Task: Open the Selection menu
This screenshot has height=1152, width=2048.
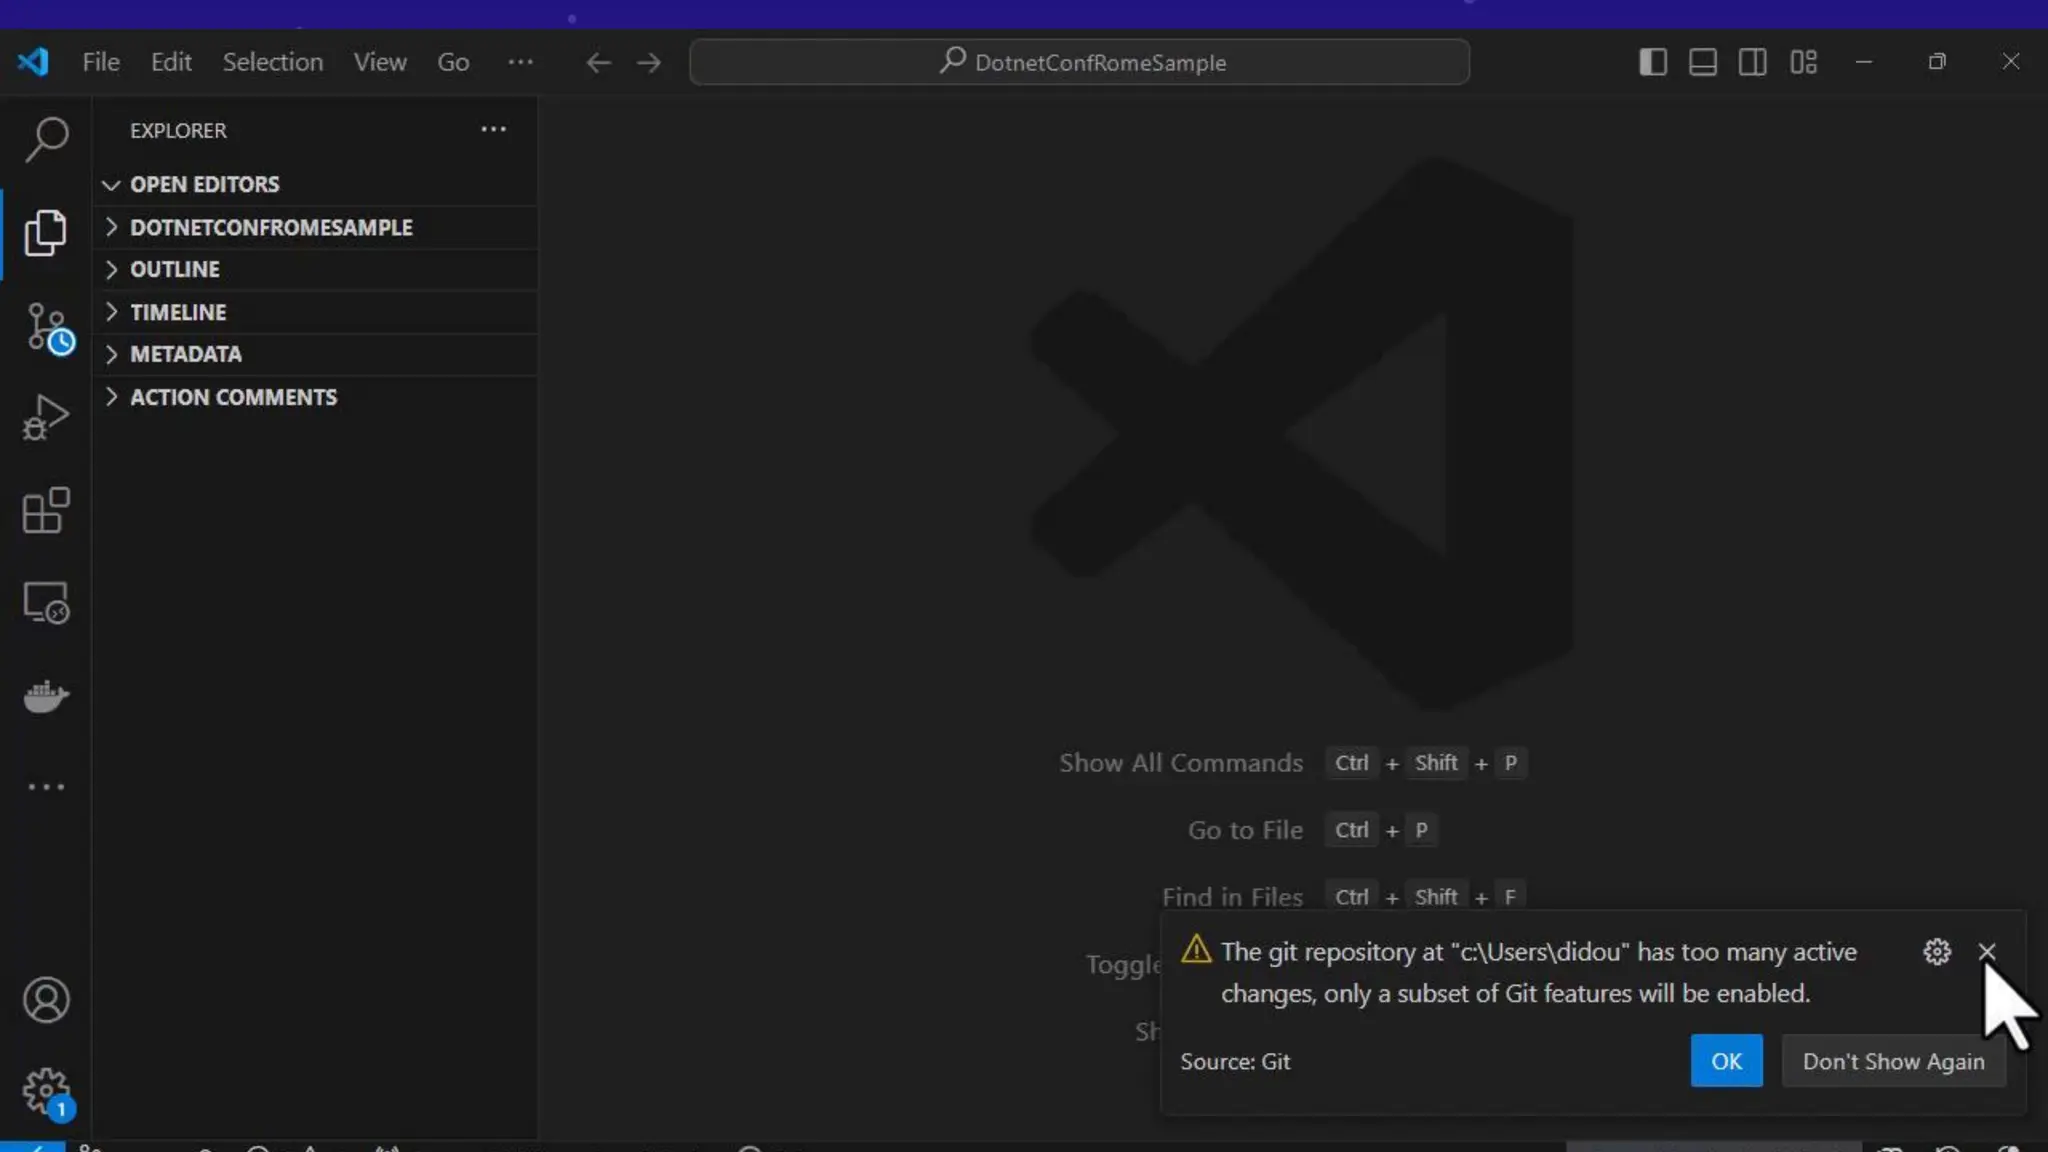Action: [x=272, y=62]
